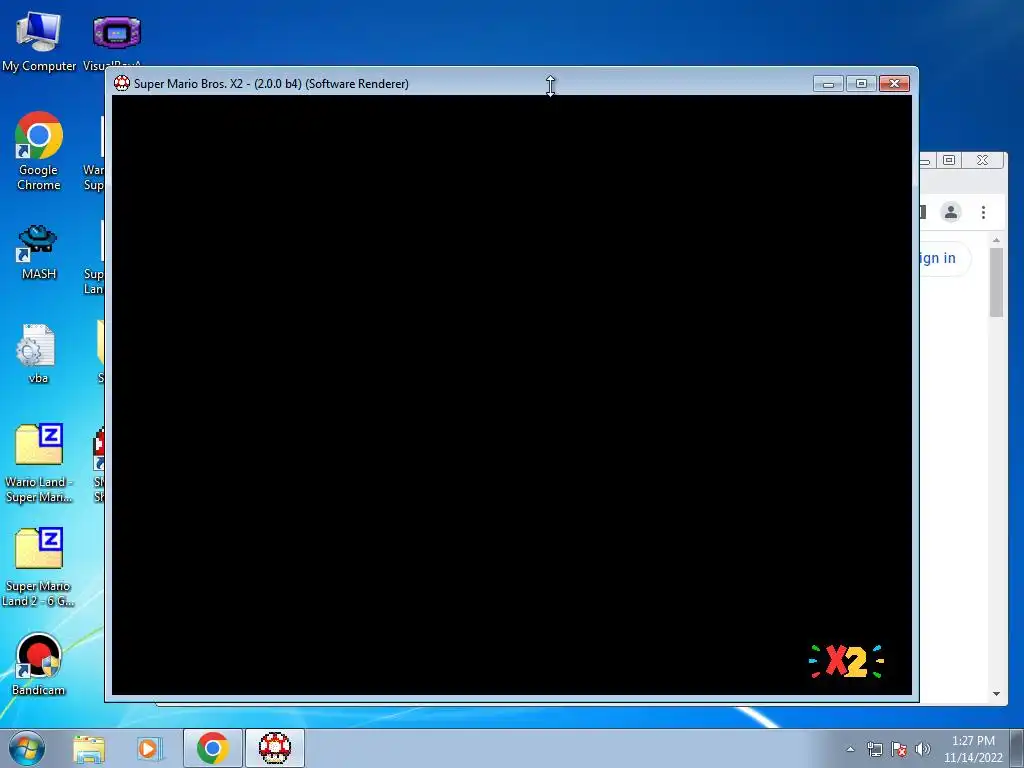This screenshot has width=1024, height=768.
Task: Select the Wario Land - Super Mari... archive
Action: (x=39, y=462)
